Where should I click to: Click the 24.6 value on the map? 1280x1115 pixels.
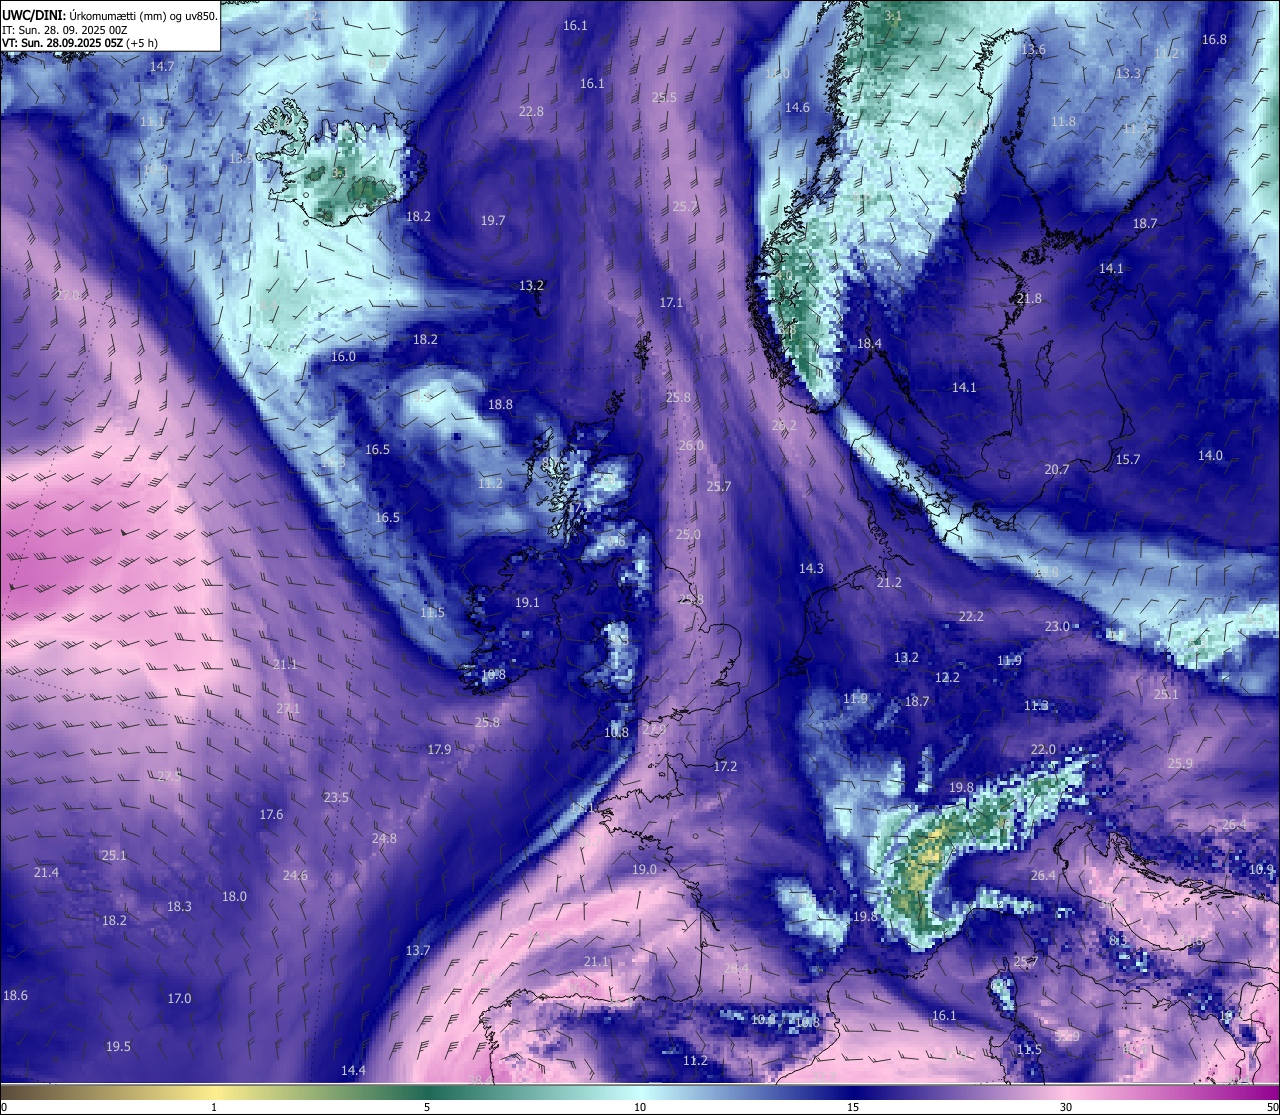[295, 875]
